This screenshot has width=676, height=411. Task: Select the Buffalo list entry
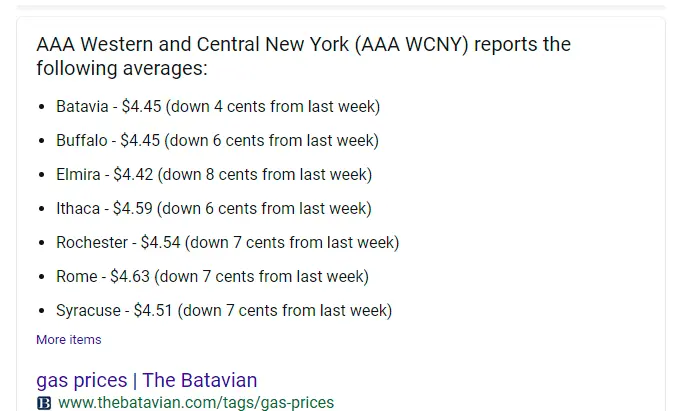point(217,140)
